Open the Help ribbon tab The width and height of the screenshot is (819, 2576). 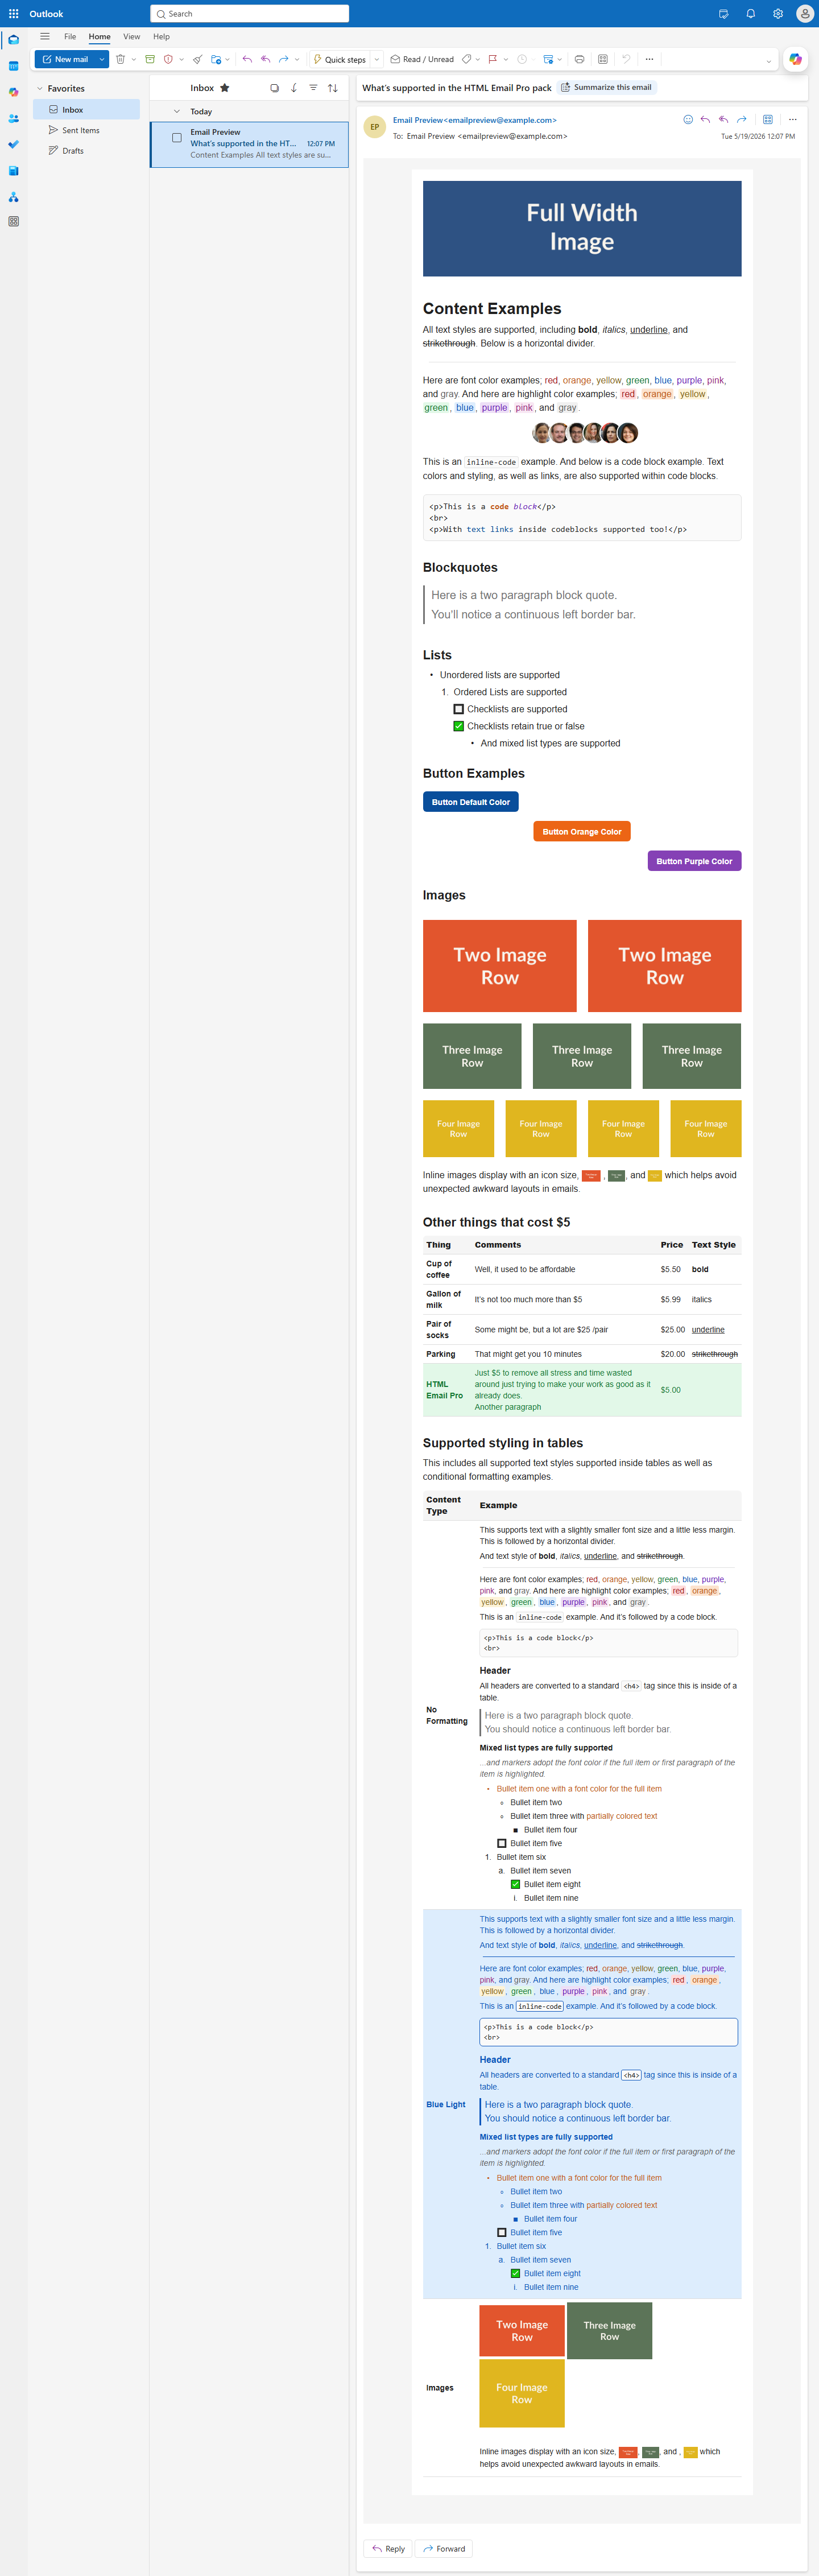pos(161,37)
